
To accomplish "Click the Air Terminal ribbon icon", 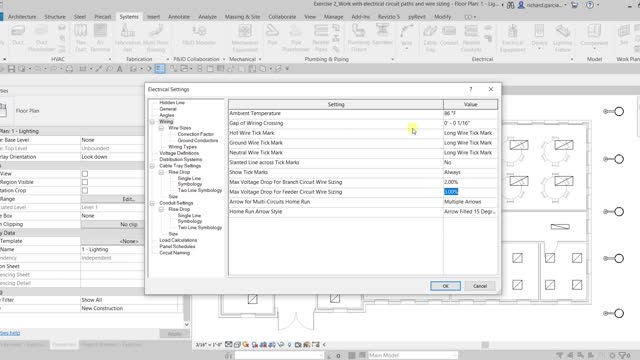I will [100, 38].
